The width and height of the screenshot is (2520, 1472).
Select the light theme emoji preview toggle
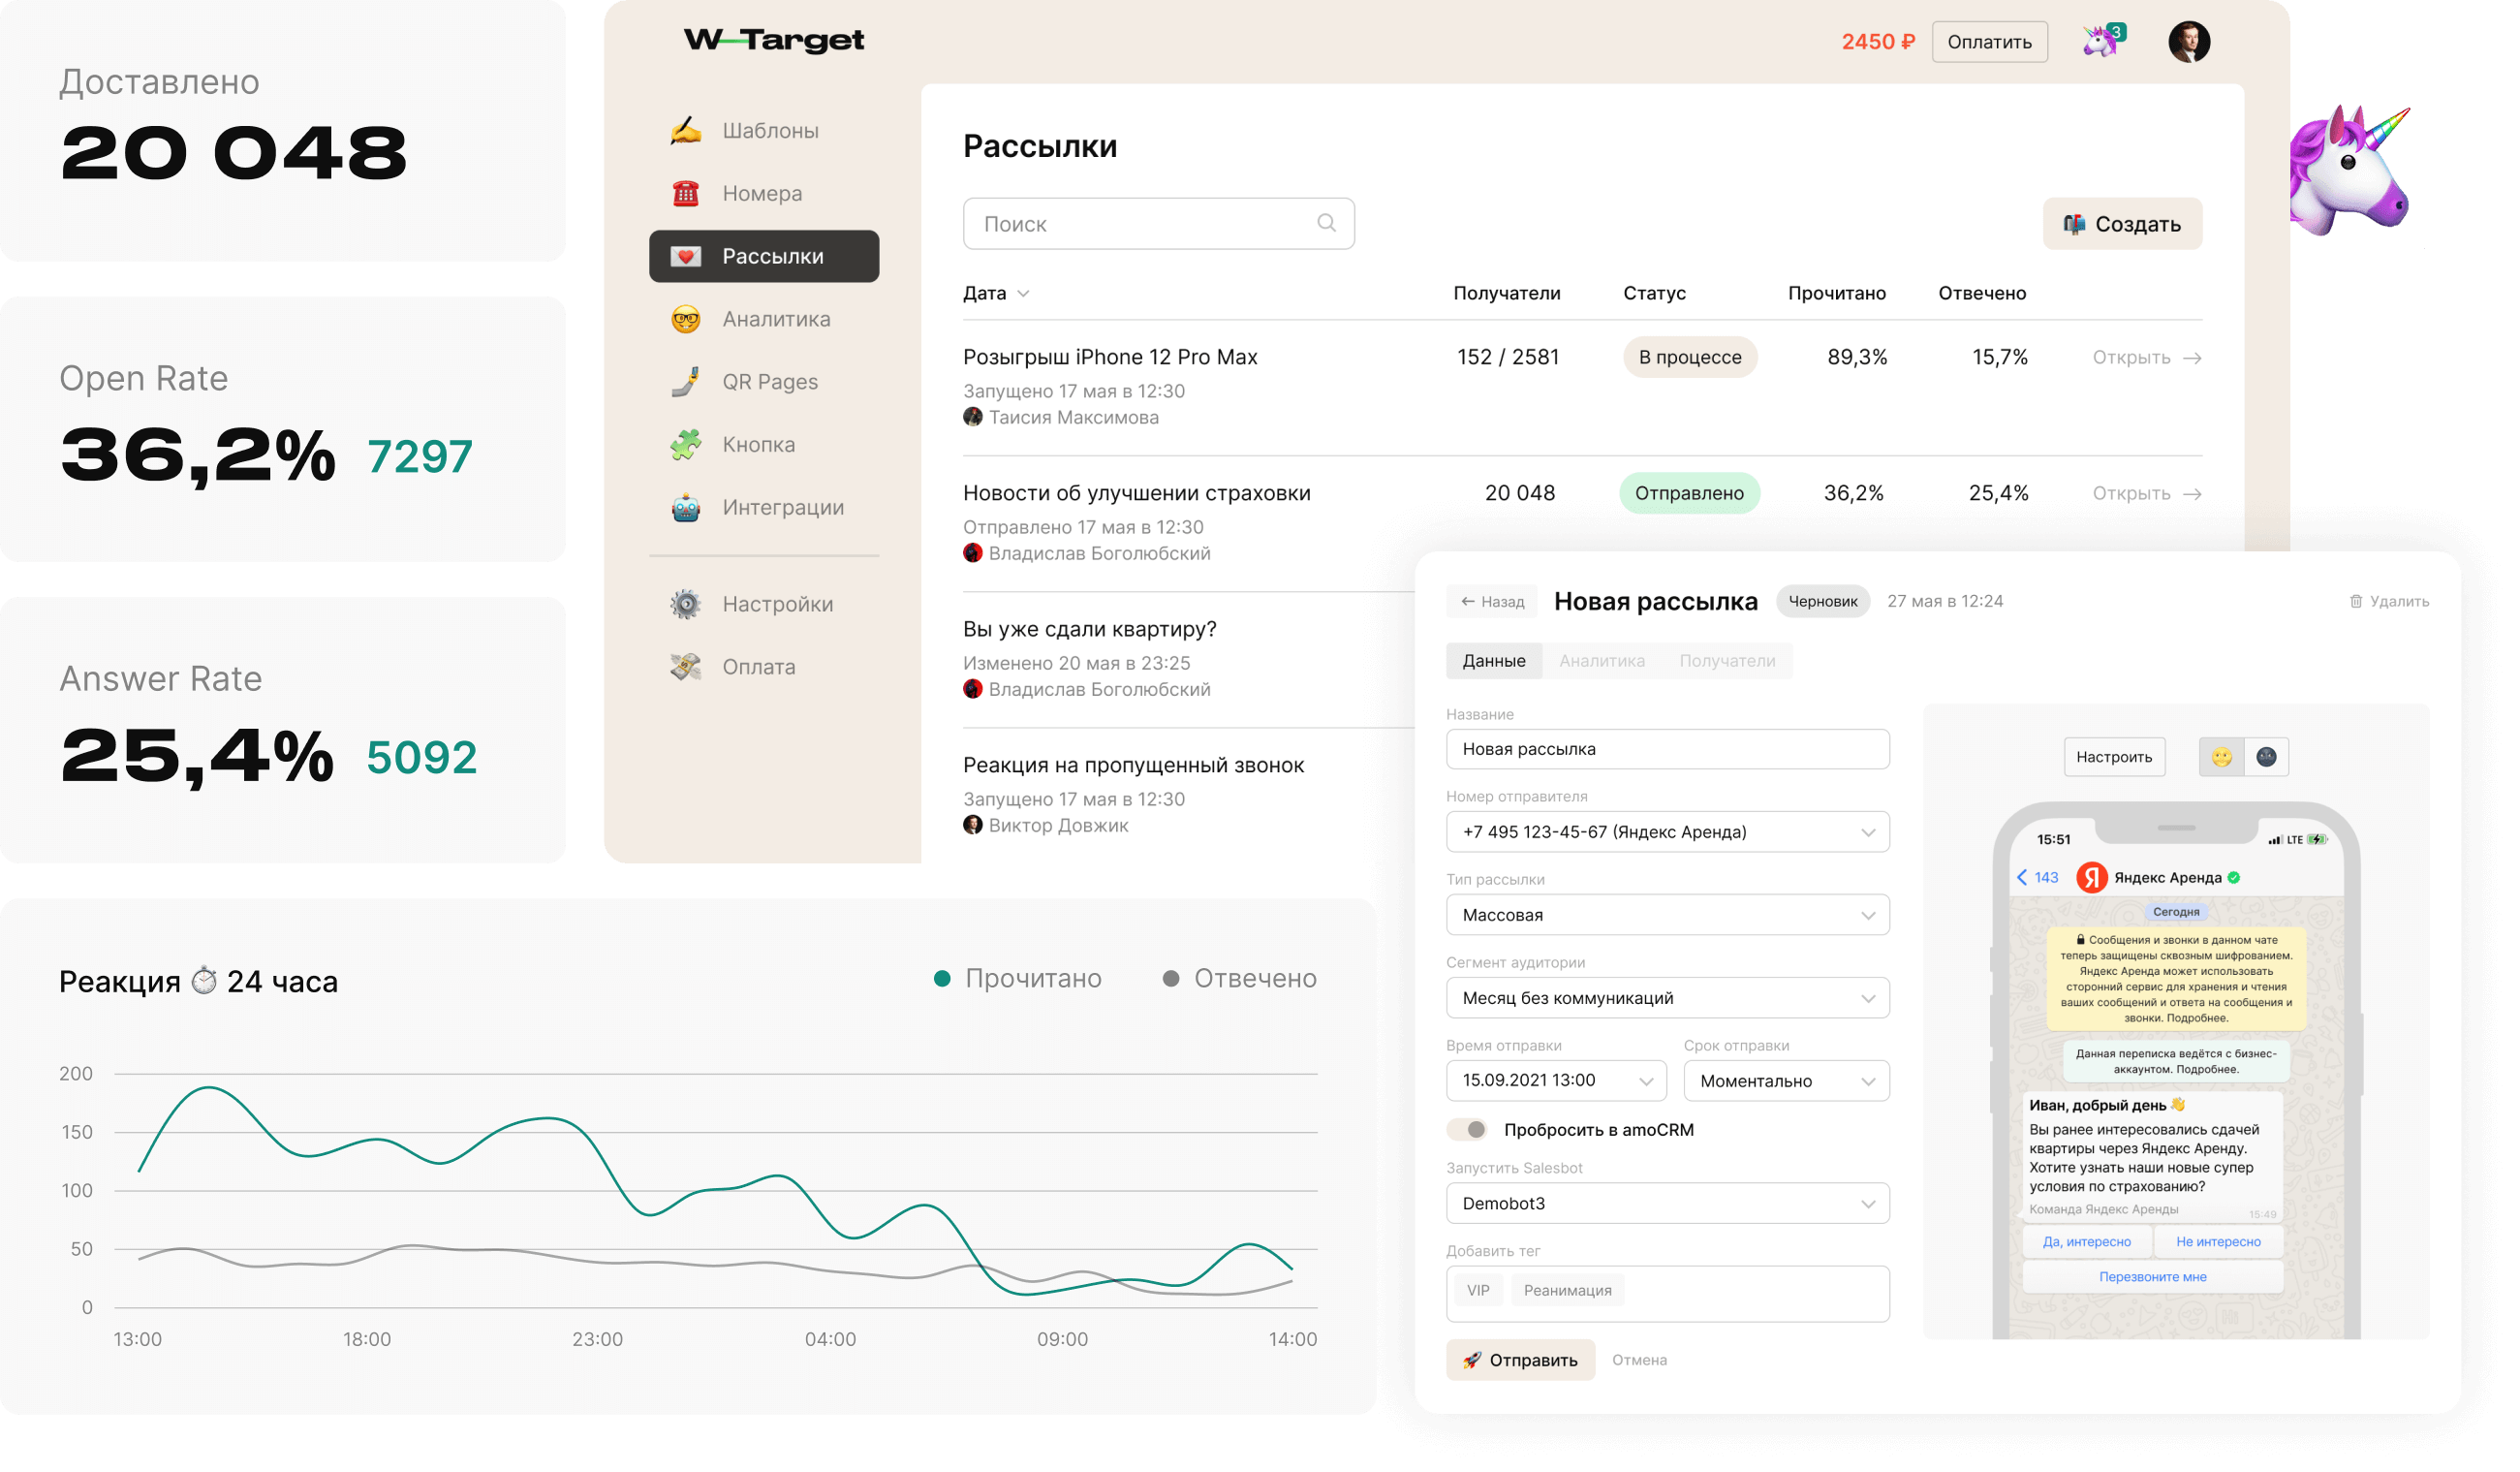[2221, 757]
